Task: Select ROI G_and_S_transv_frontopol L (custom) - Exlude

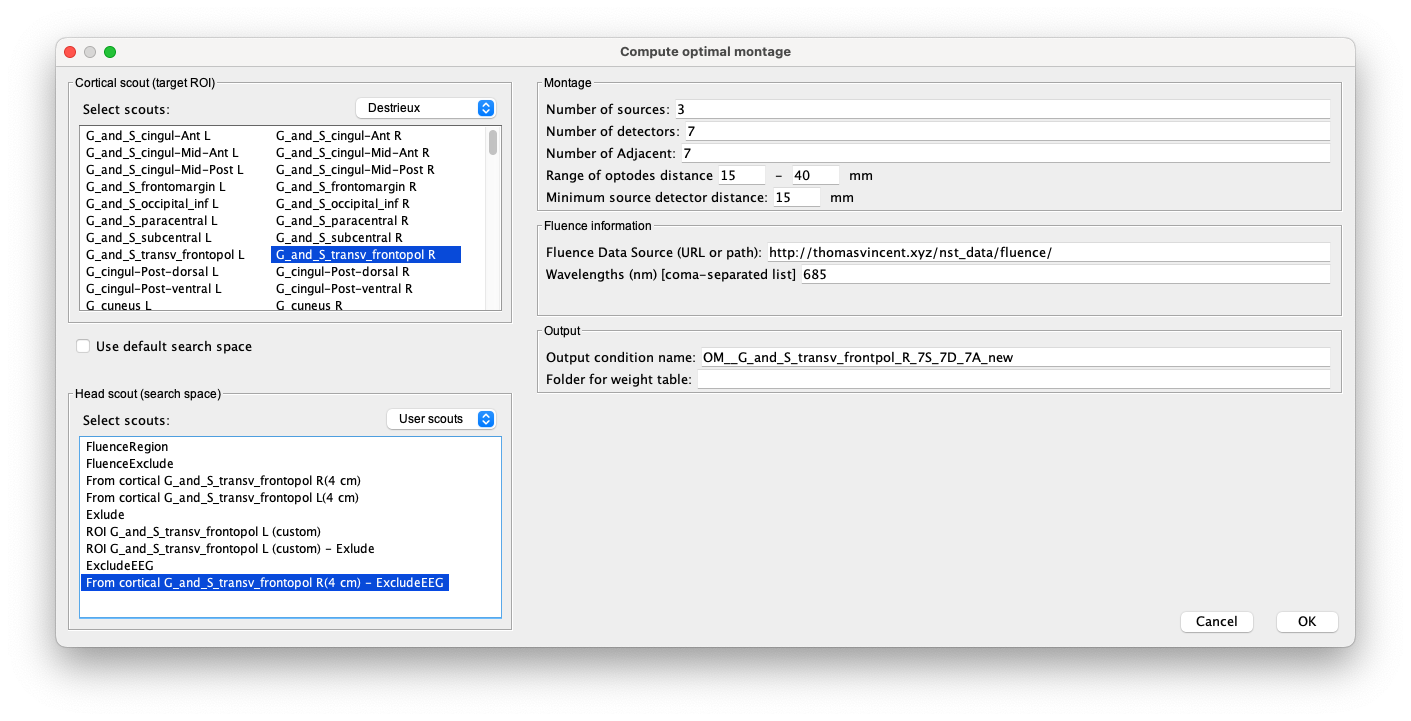Action: (x=230, y=548)
